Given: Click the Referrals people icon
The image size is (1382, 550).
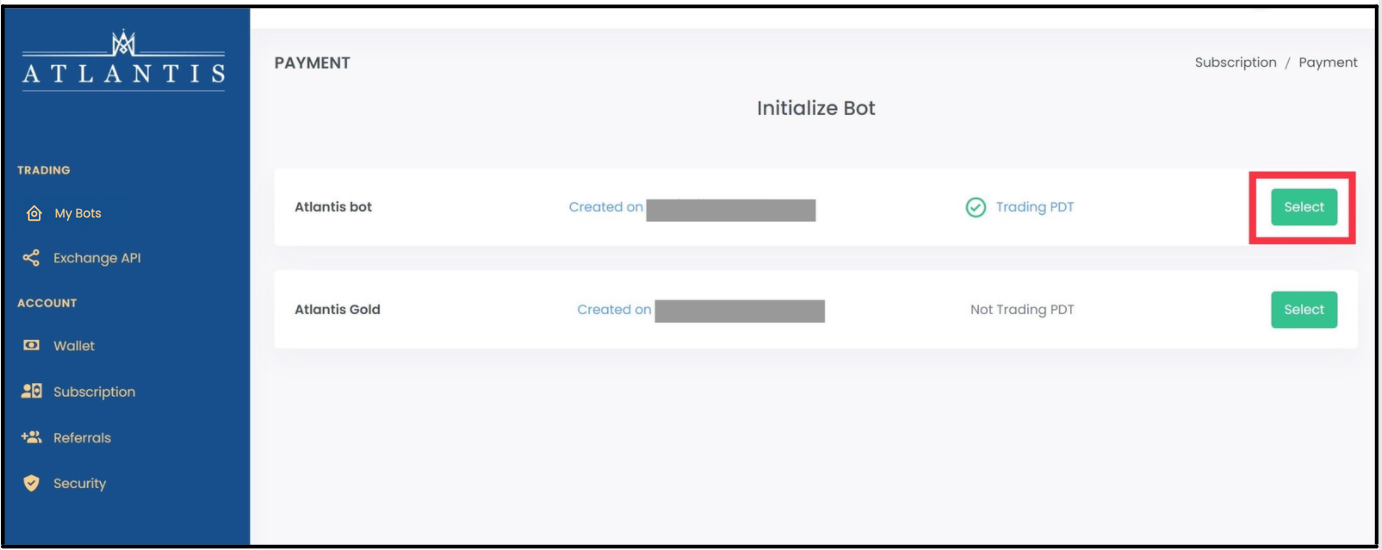Looking at the screenshot, I should pyautogui.click(x=32, y=437).
